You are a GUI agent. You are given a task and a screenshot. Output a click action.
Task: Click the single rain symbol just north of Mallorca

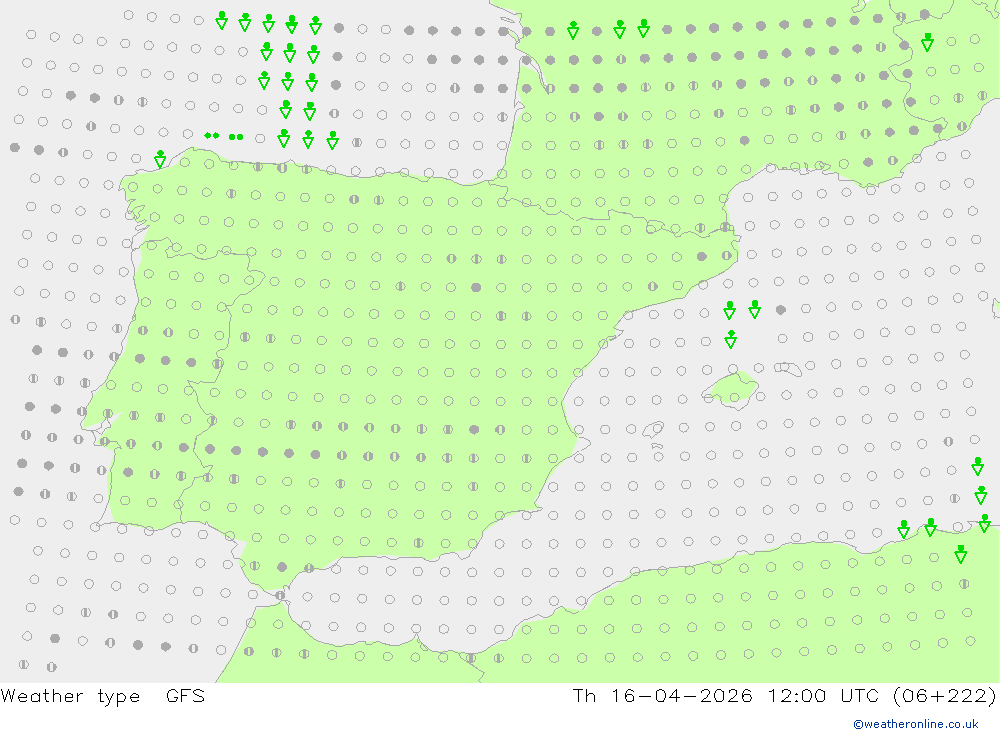click(x=731, y=339)
